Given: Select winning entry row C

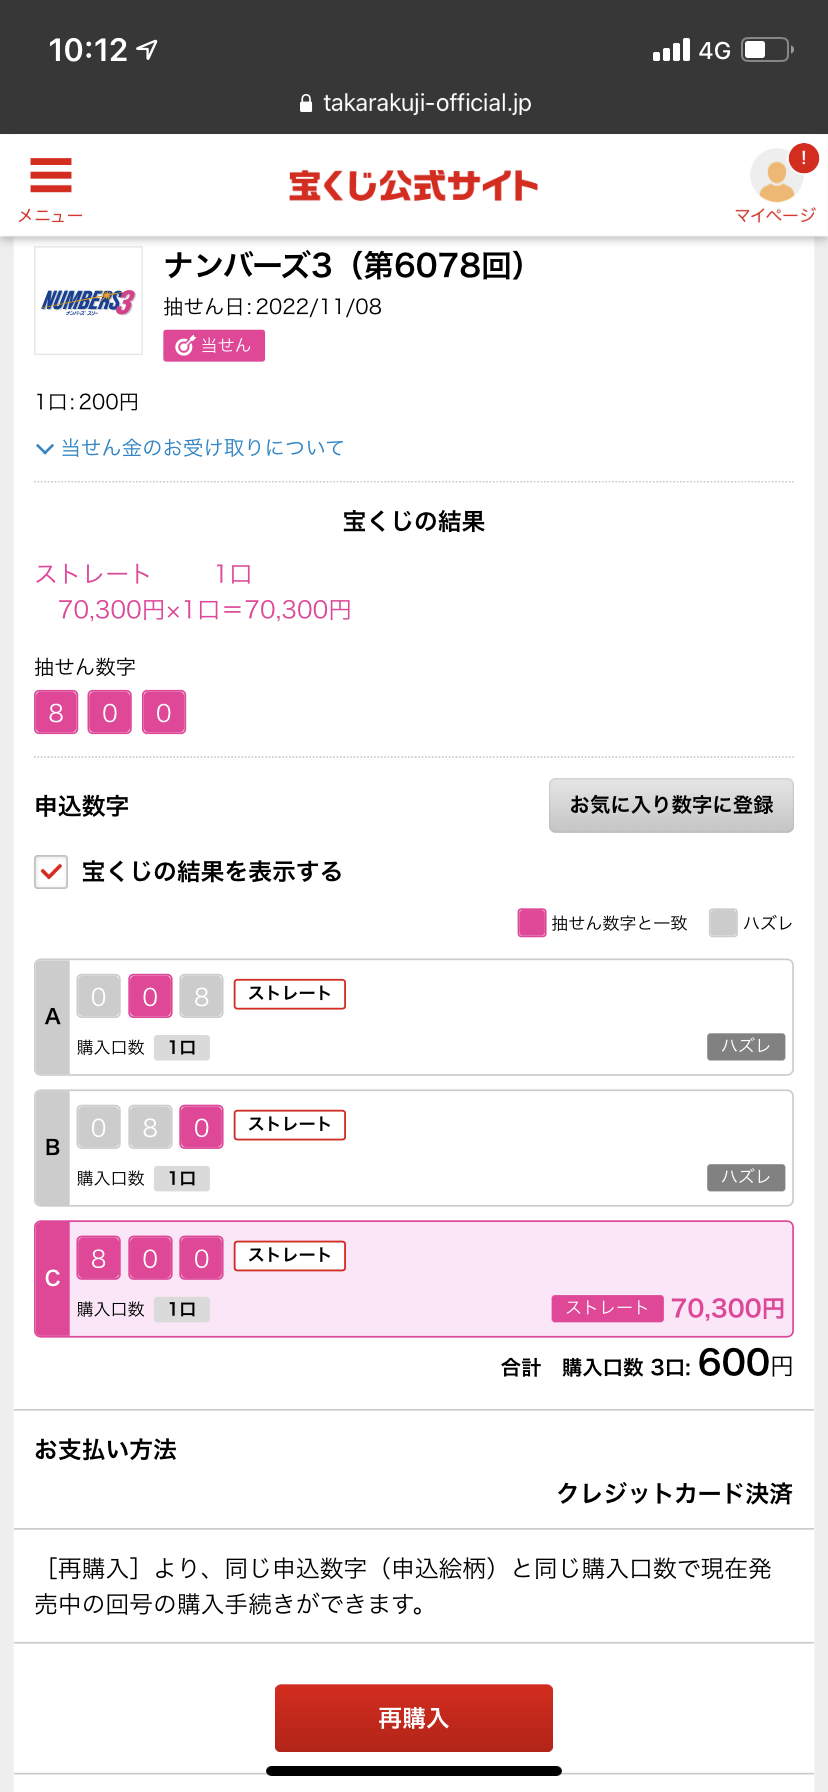Looking at the screenshot, I should click(414, 1279).
